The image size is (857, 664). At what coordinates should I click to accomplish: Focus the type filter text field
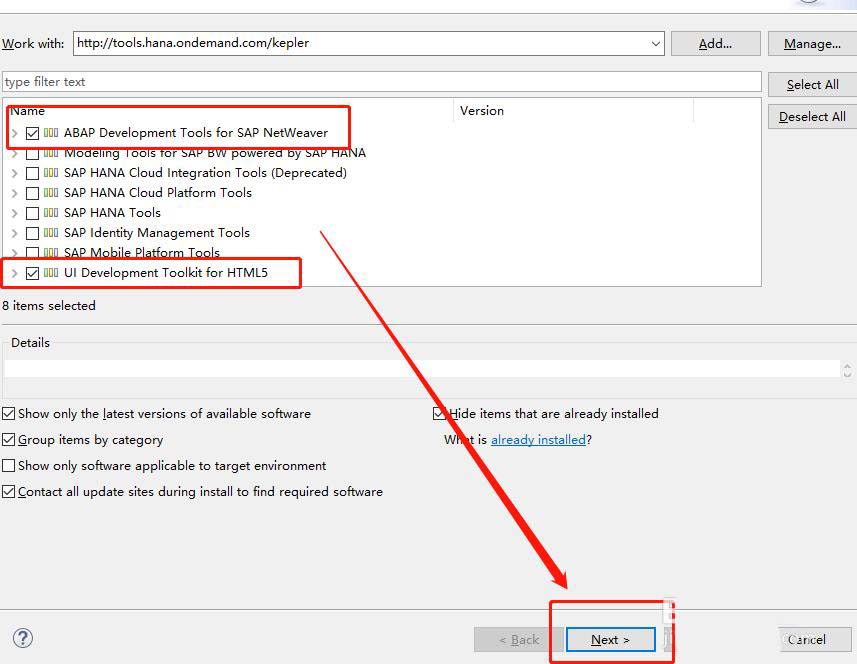[381, 81]
